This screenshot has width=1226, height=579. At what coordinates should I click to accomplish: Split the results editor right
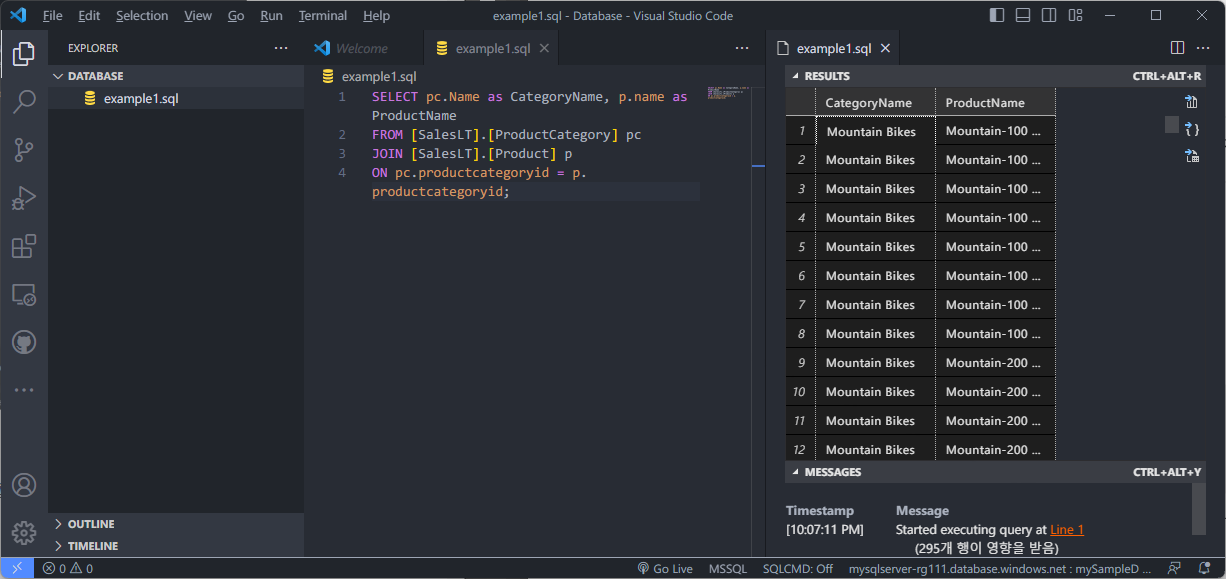tap(1177, 48)
